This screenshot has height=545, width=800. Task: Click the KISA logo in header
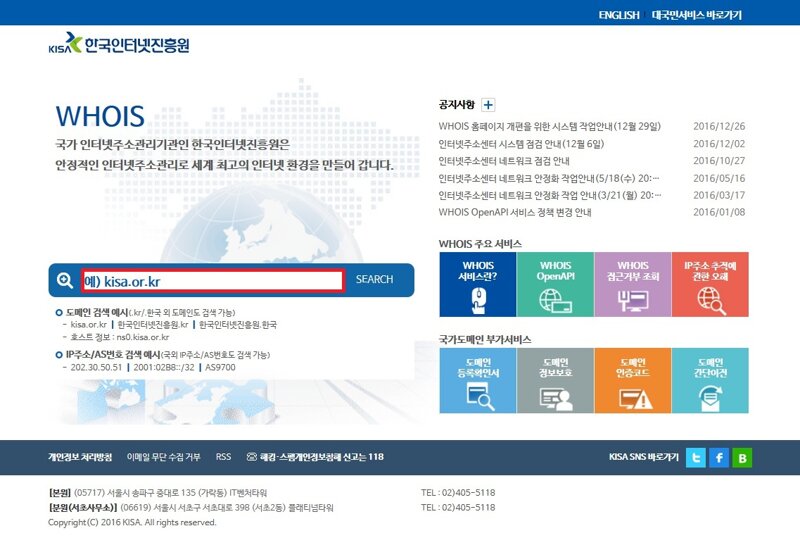click(119, 43)
